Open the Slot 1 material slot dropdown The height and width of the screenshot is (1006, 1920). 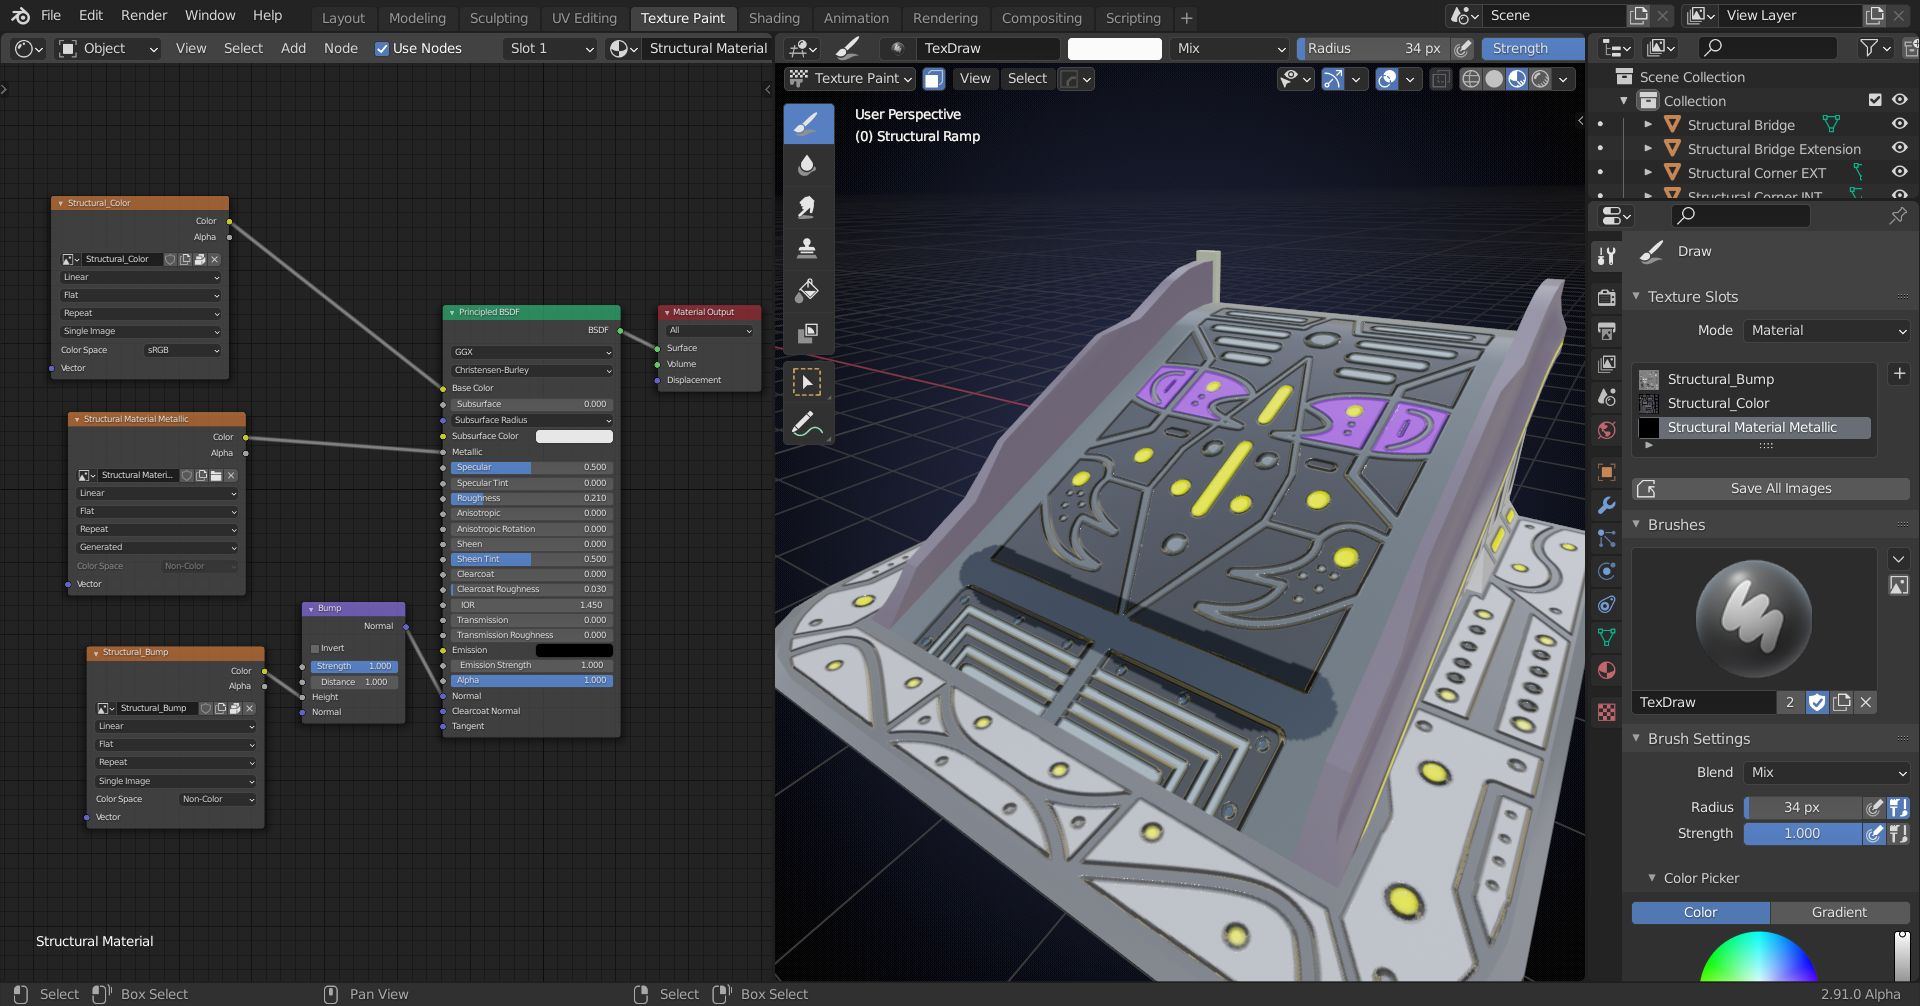point(551,48)
